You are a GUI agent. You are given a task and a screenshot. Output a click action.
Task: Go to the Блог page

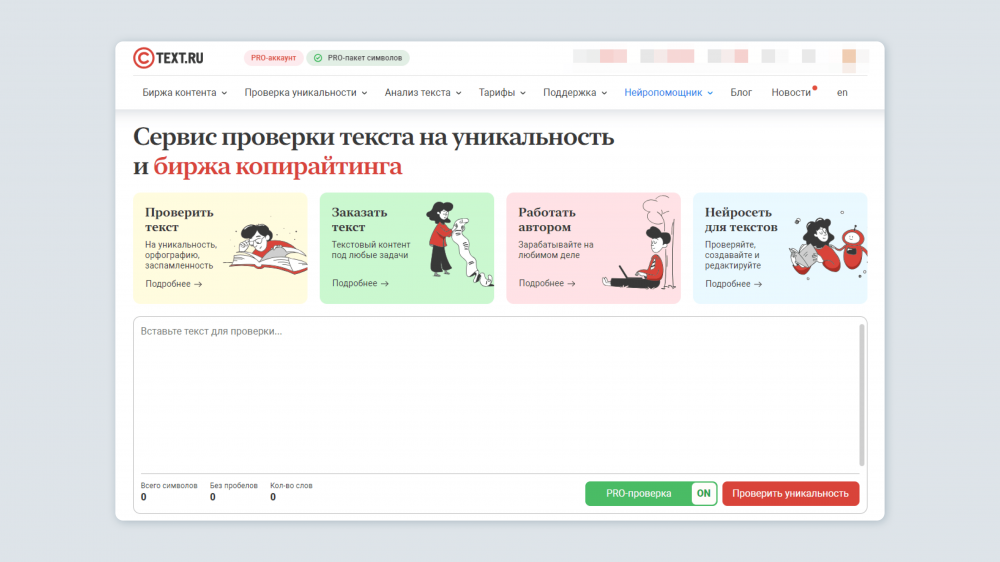(x=741, y=92)
